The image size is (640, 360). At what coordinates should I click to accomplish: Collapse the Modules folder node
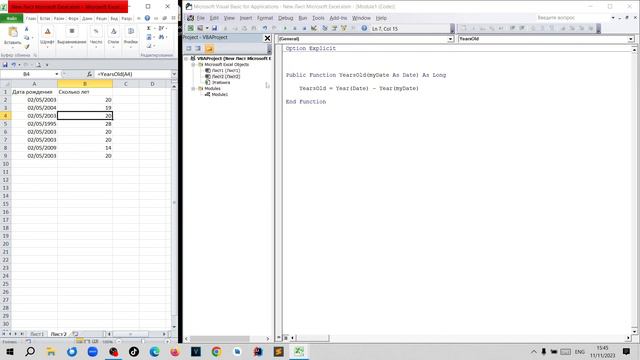(x=193, y=89)
